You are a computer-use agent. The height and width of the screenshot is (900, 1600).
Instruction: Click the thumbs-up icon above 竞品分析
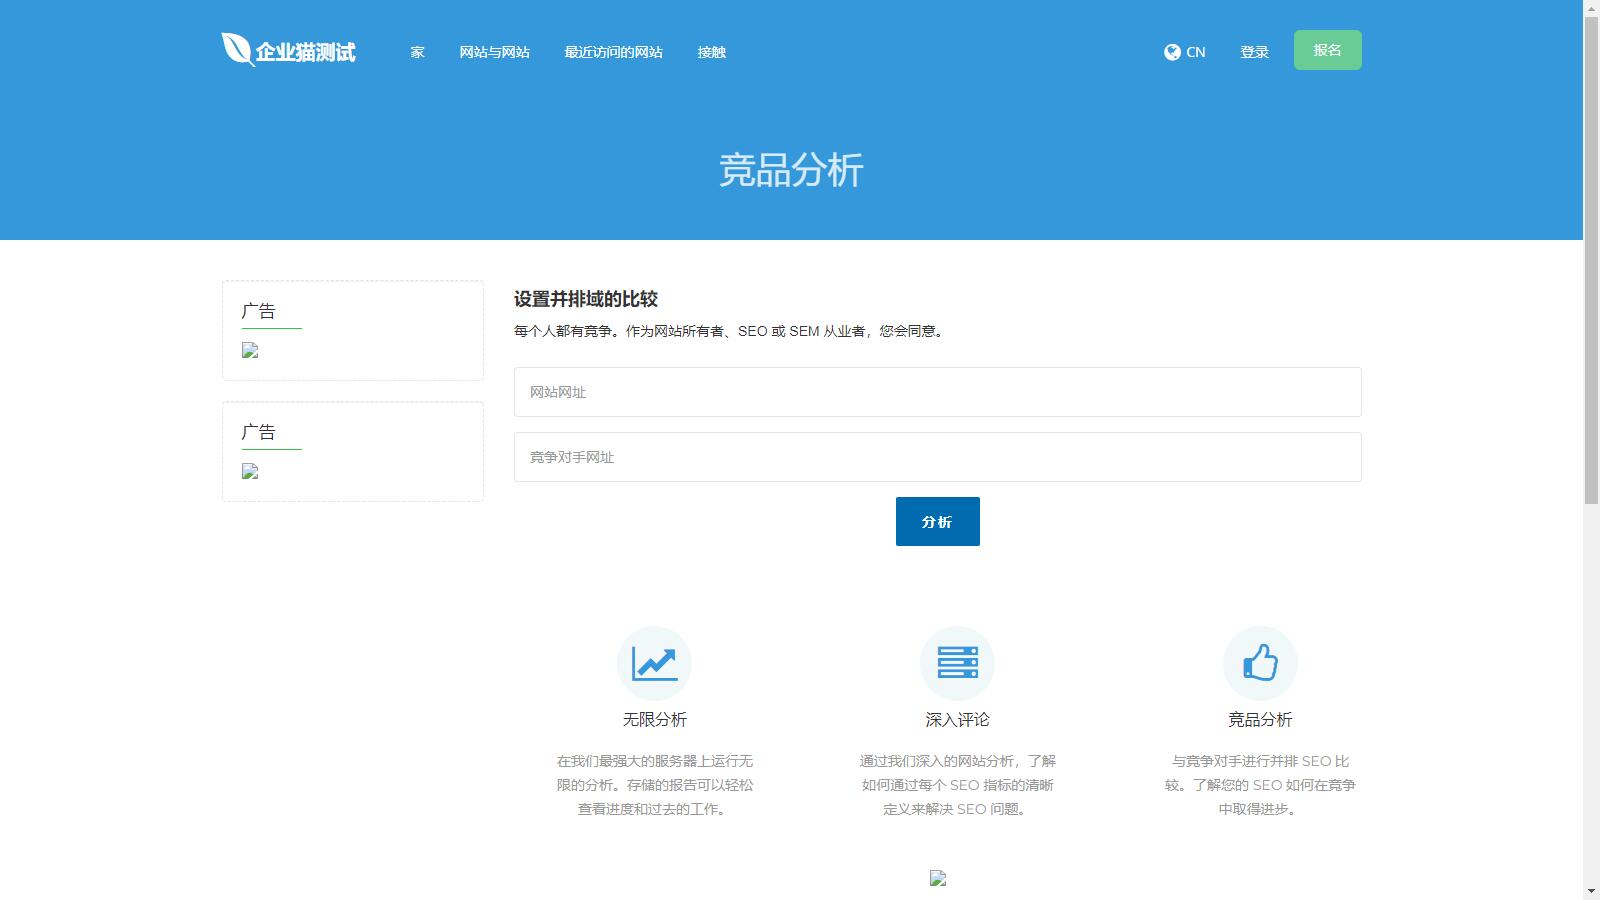[x=1260, y=663]
